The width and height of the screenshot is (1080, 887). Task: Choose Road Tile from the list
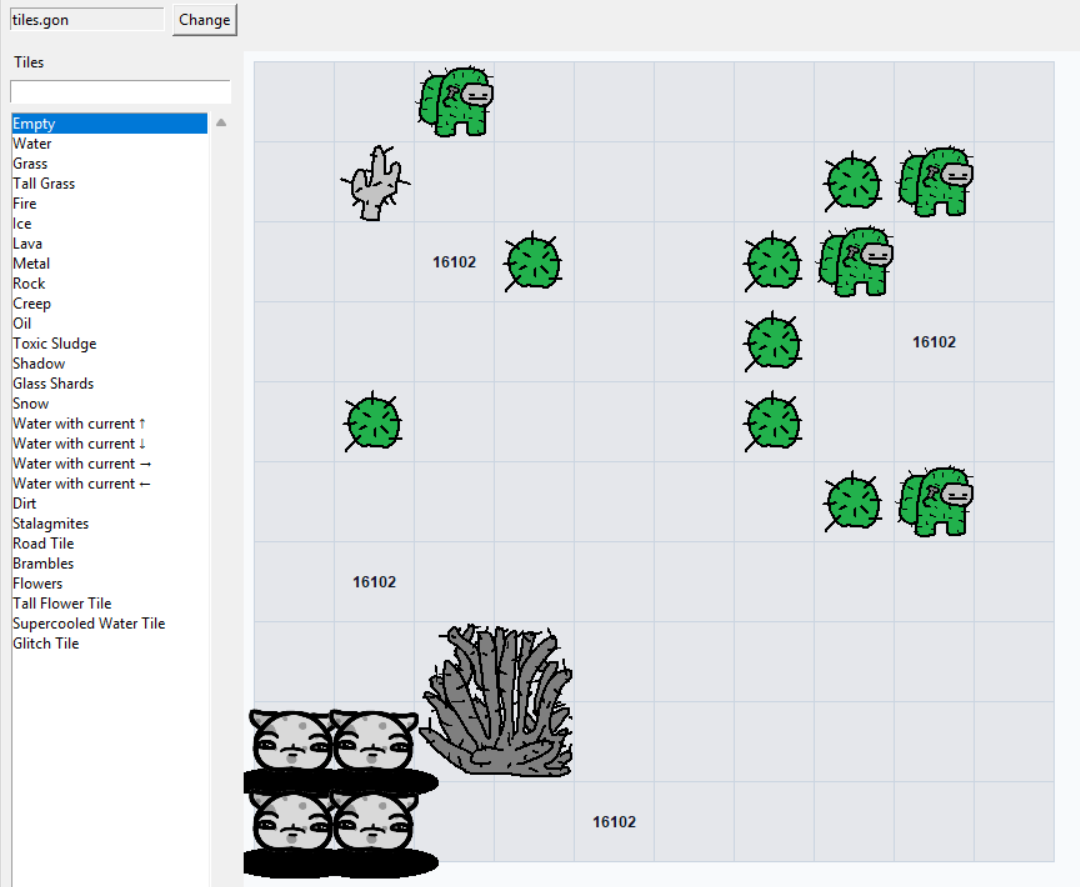tap(109, 543)
